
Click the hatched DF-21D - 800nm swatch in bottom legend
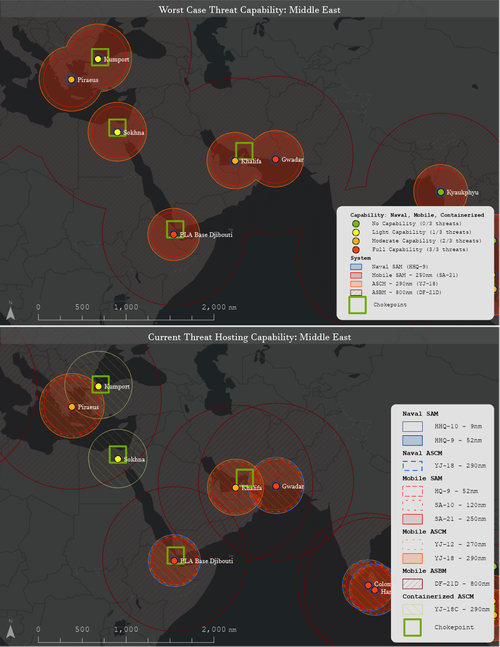coord(413,584)
